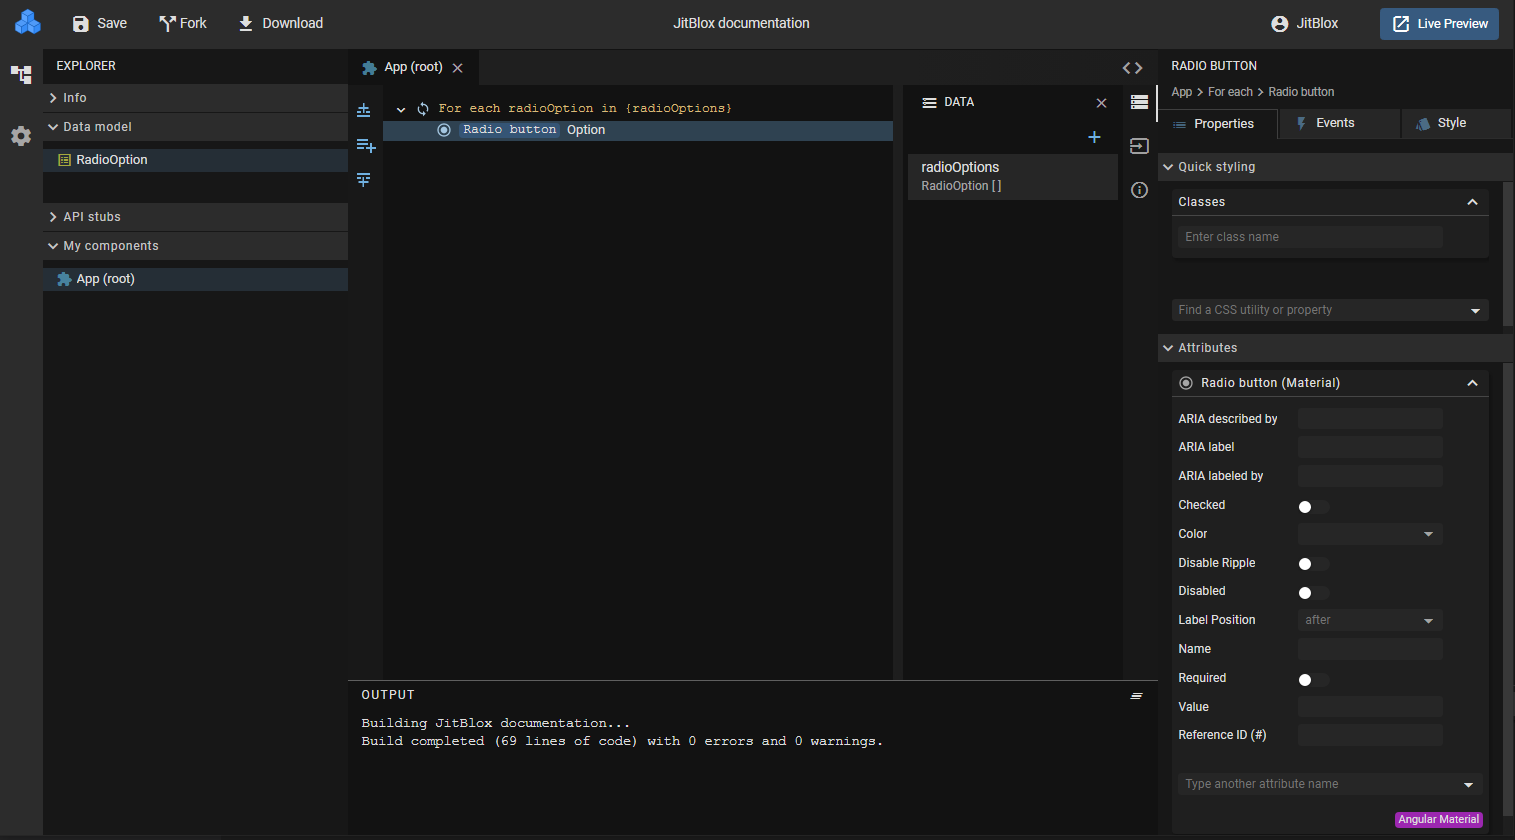Open the inputs arrow icon in right strip

click(1139, 146)
